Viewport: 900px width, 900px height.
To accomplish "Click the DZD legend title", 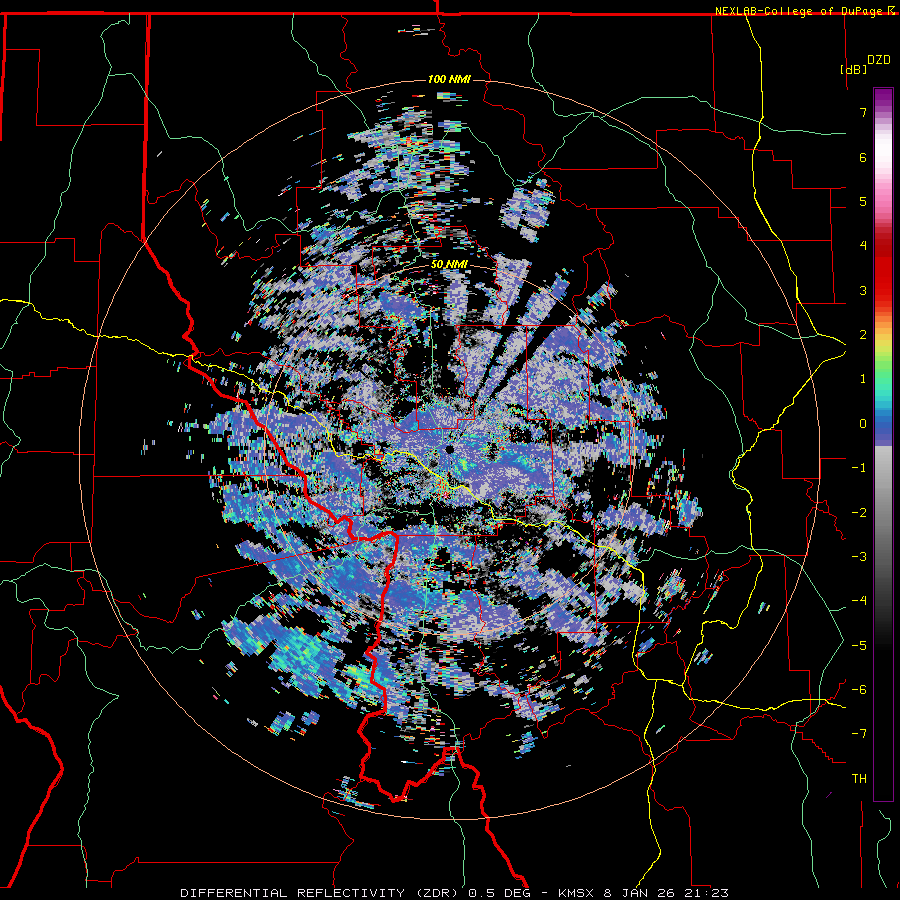I will pyautogui.click(x=878, y=60).
